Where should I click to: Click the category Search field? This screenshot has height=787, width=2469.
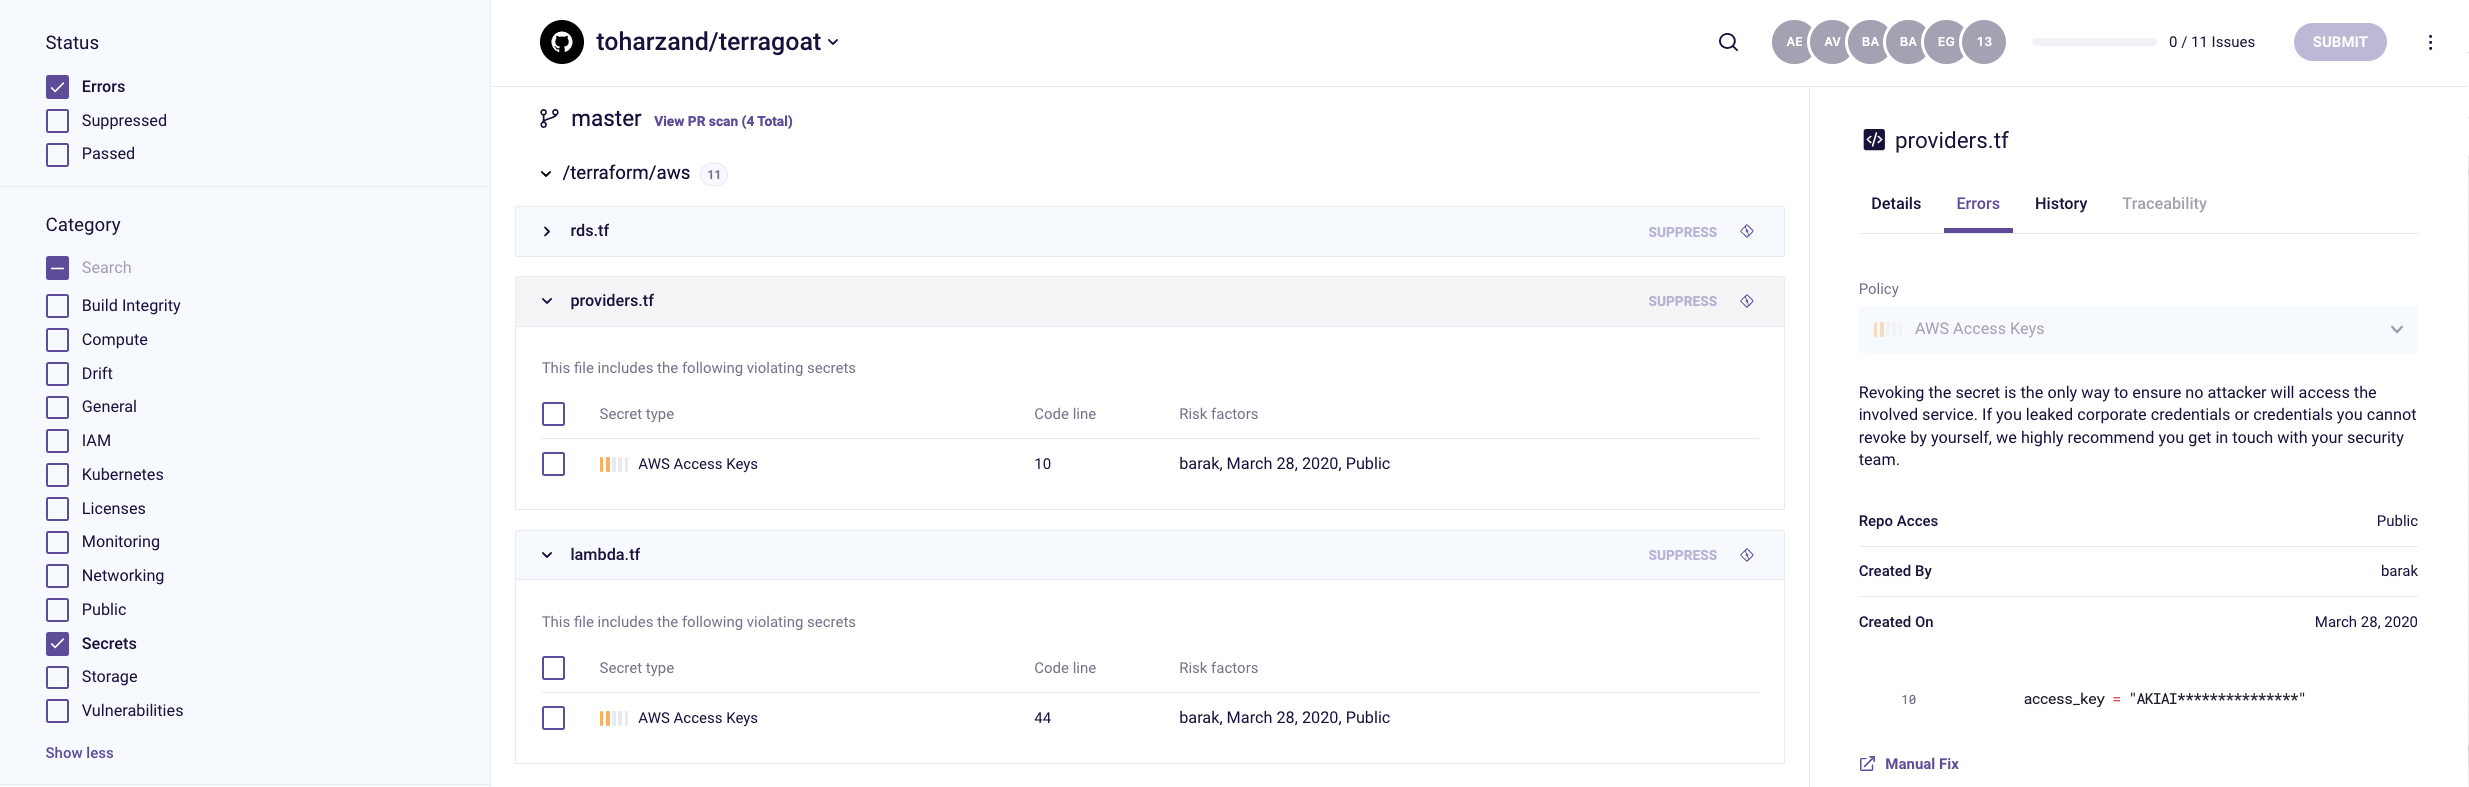point(107,268)
